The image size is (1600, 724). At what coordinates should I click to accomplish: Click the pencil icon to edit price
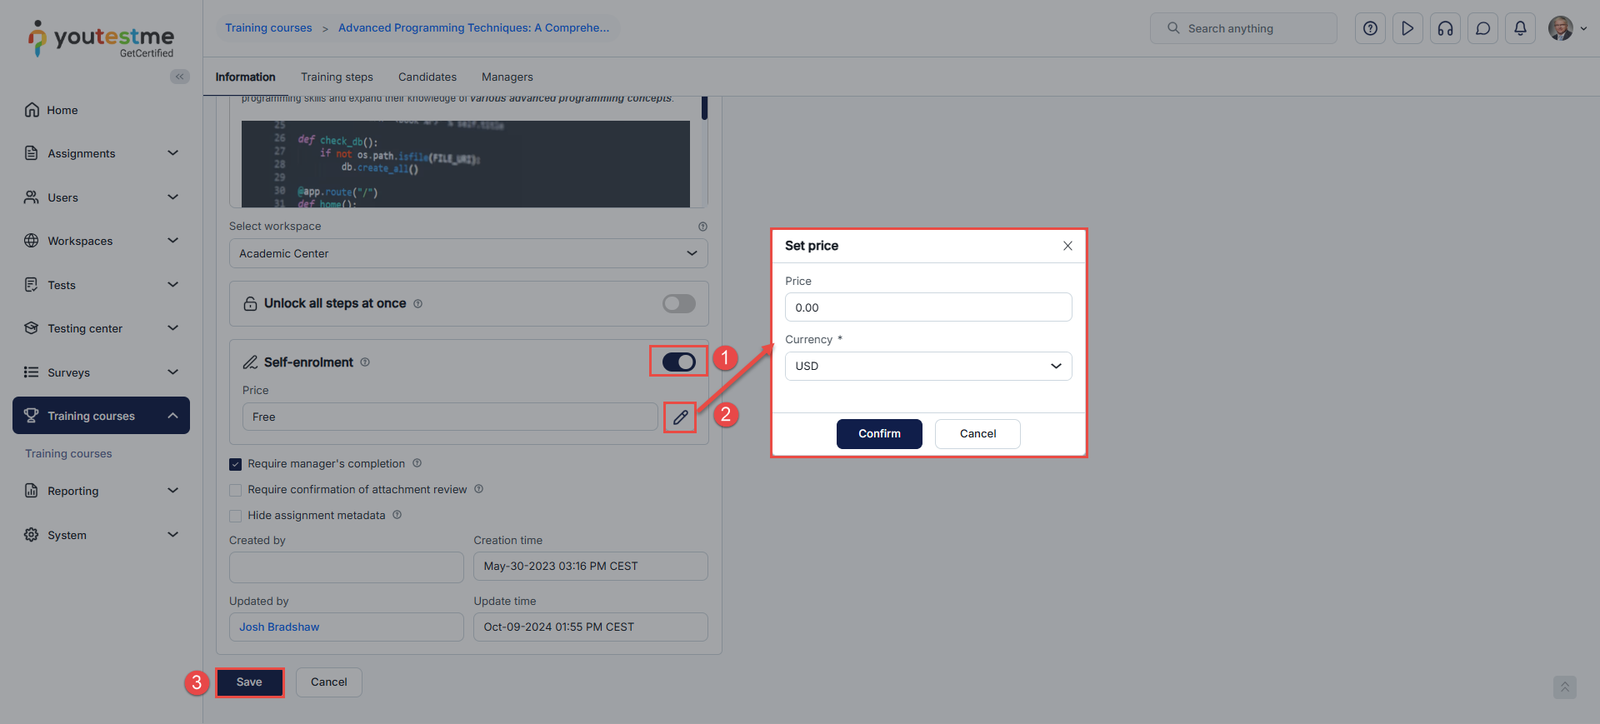[680, 417]
